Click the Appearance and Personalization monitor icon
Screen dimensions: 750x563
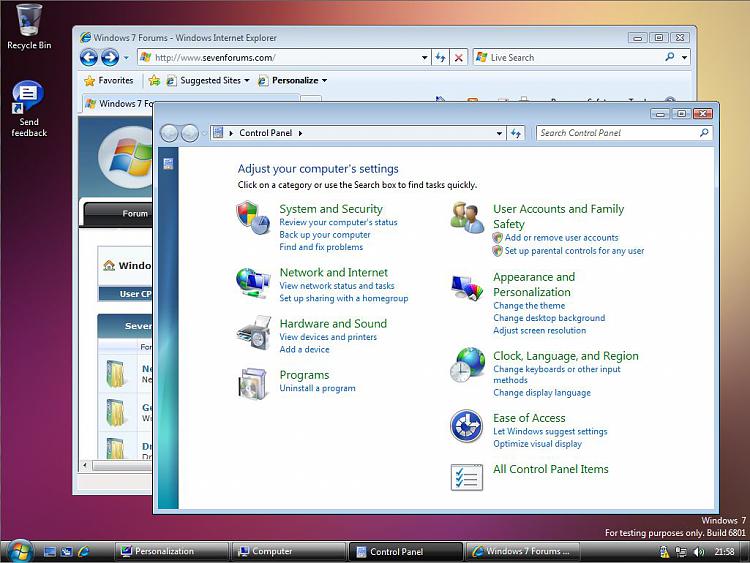point(467,287)
